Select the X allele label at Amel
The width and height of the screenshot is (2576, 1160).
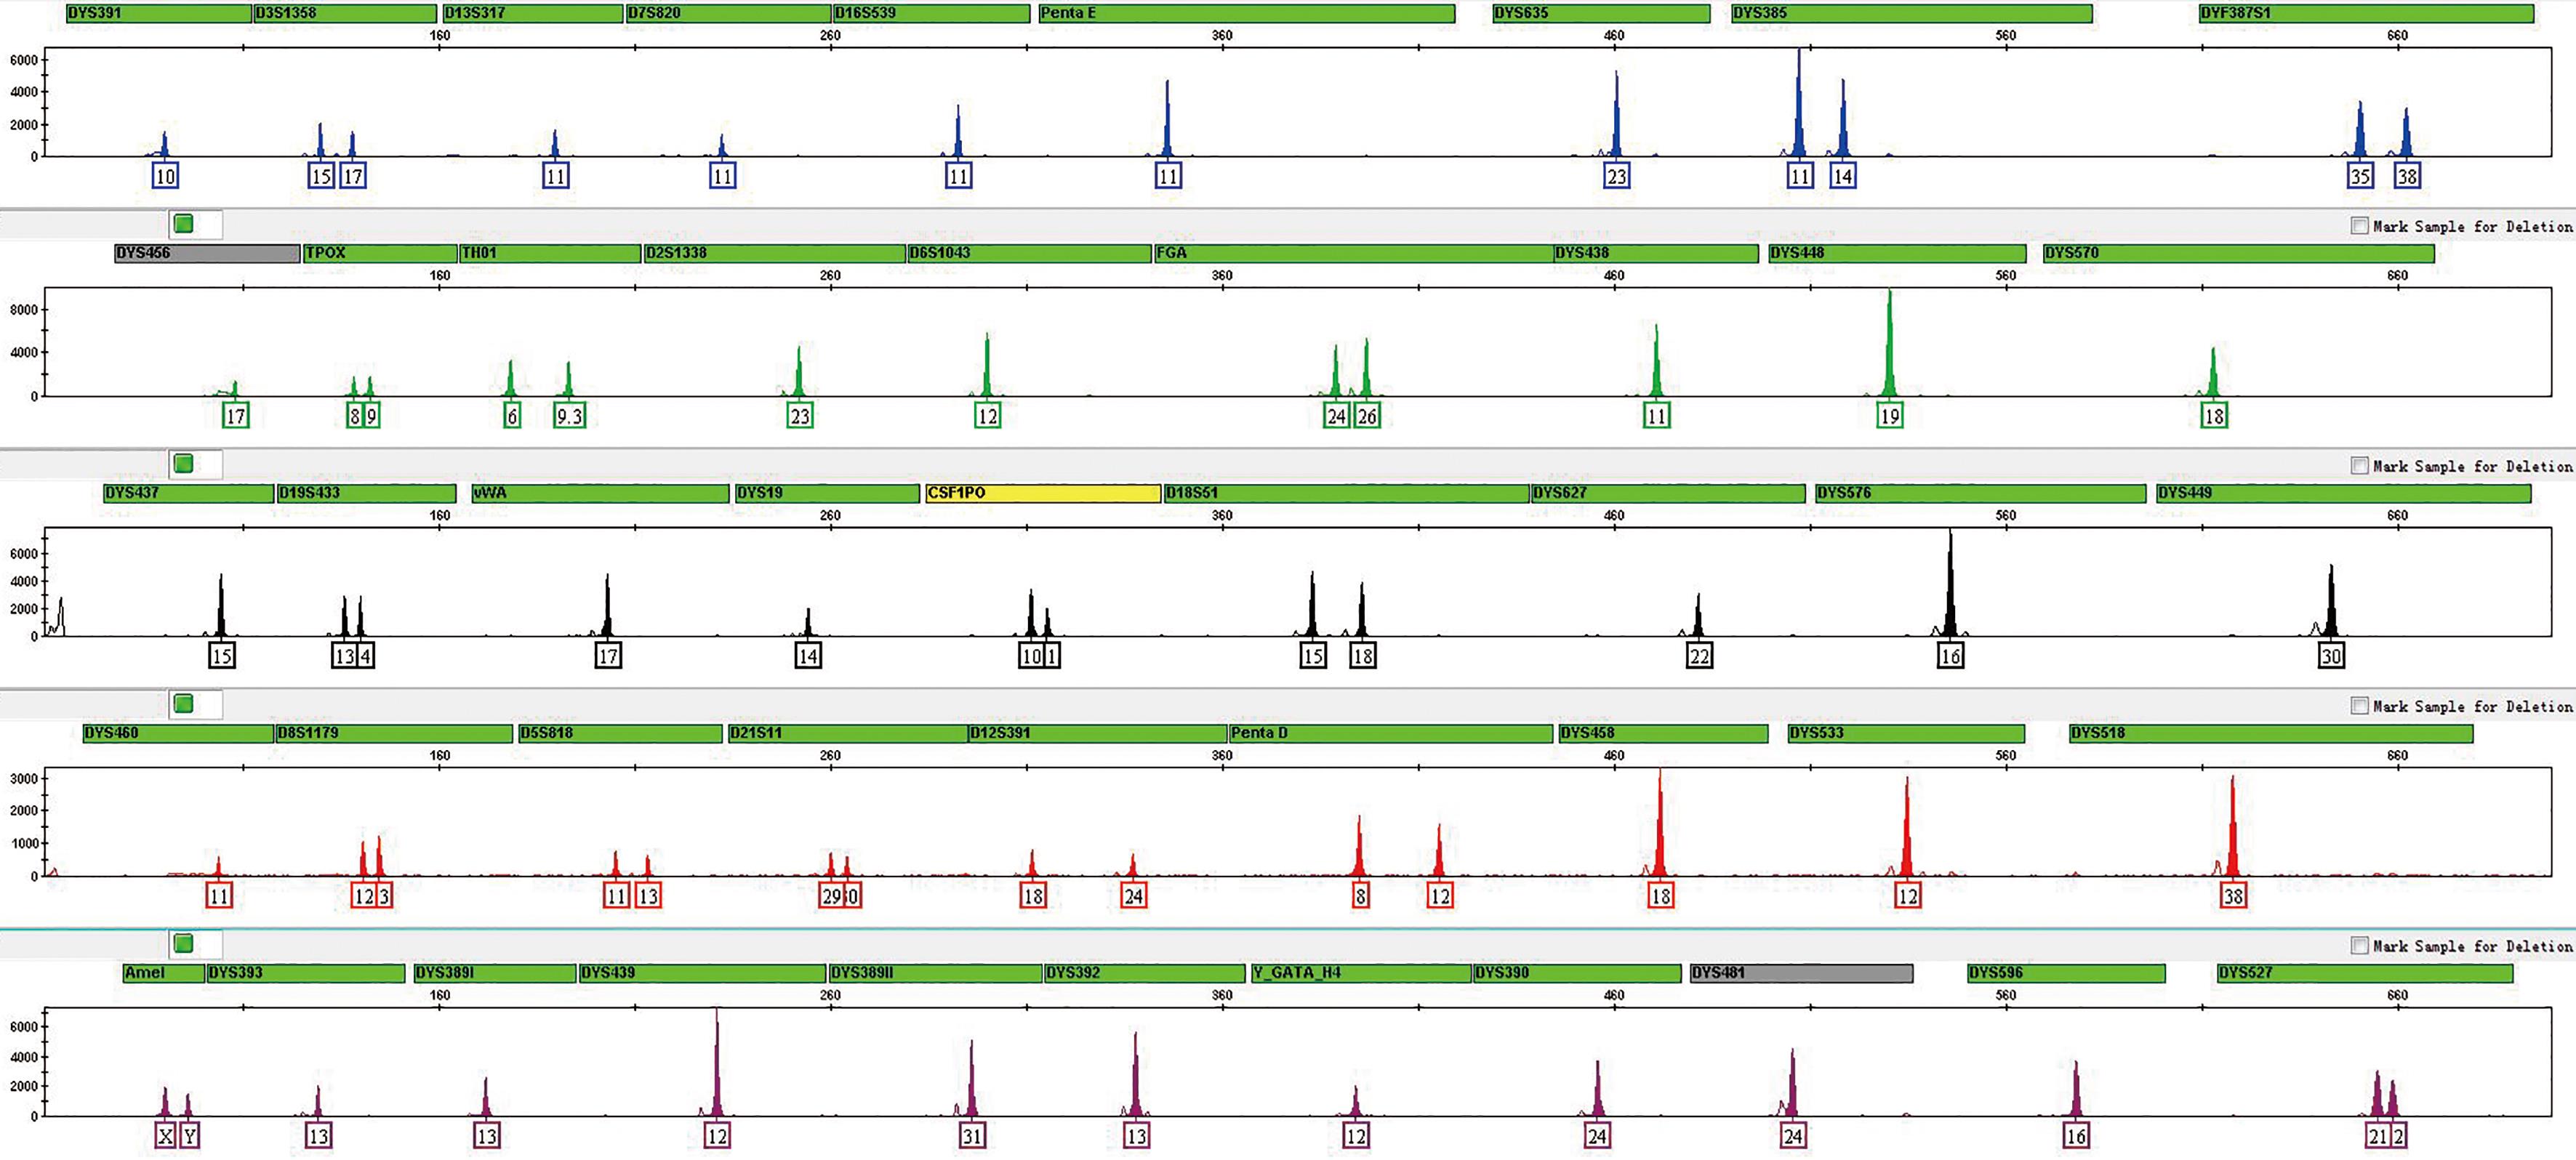(x=166, y=1136)
